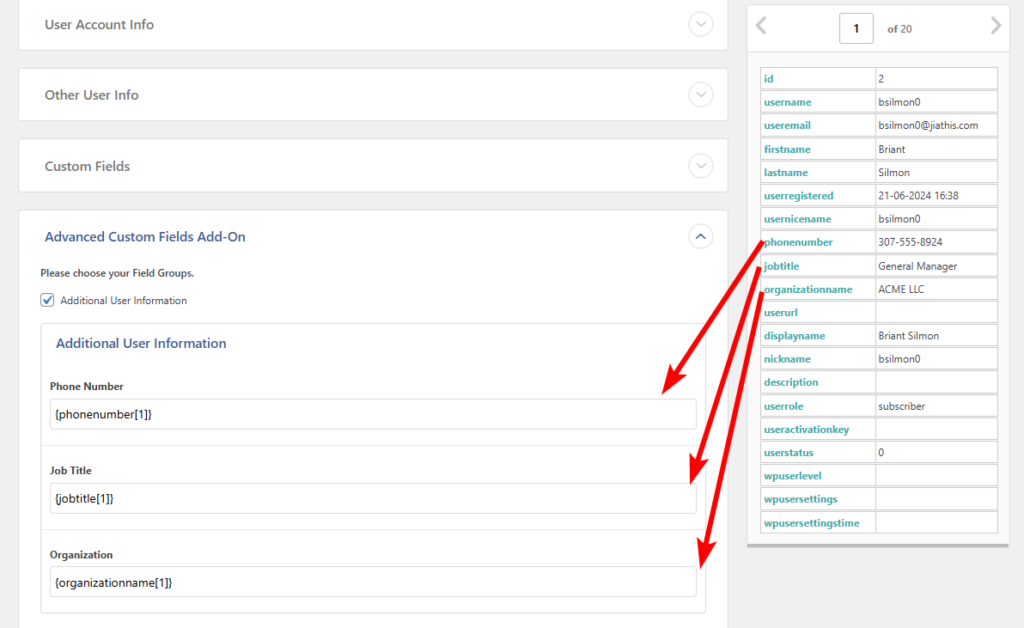
Task: Click the Phone Number merge tag field
Action: click(373, 413)
